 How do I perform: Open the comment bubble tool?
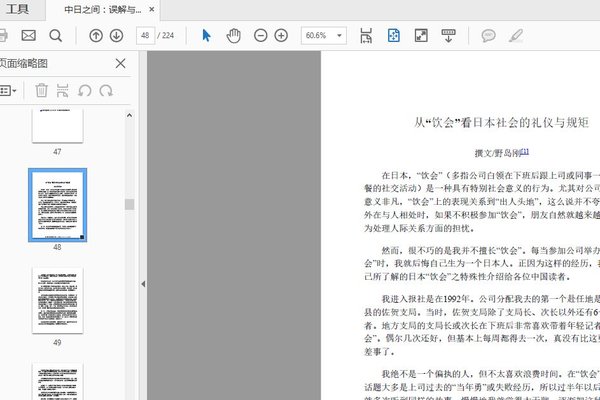click(x=489, y=35)
